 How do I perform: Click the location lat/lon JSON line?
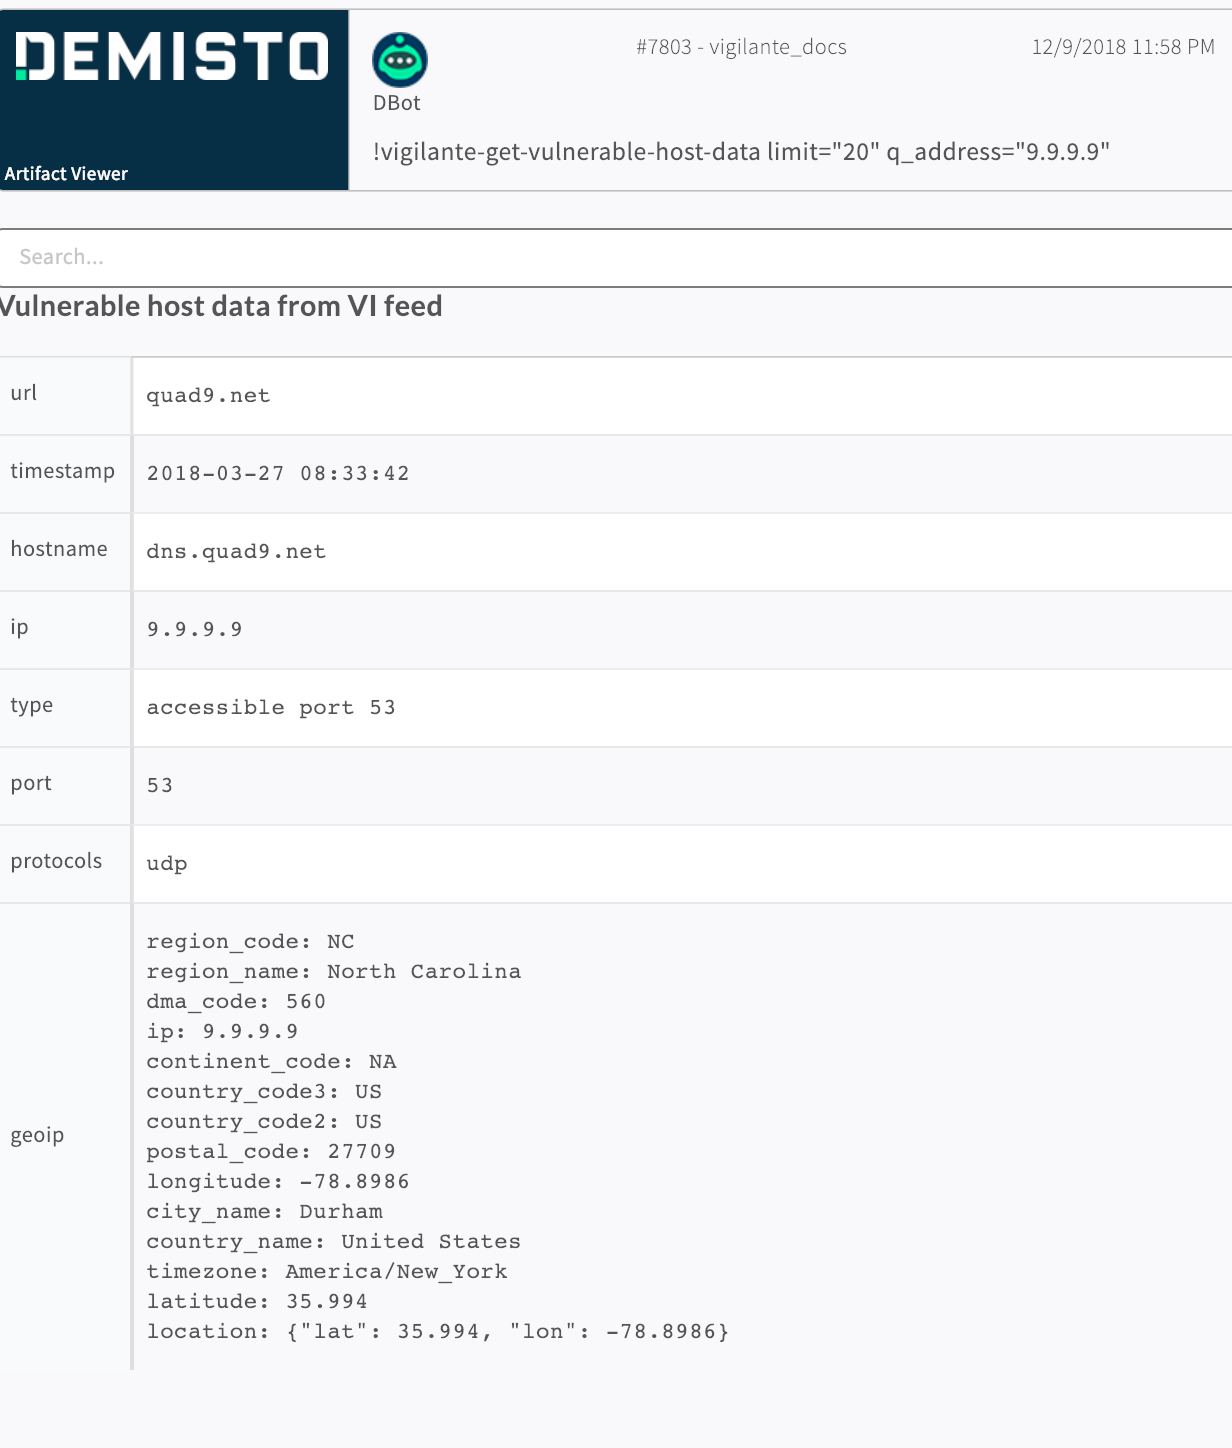pyautogui.click(x=437, y=1331)
